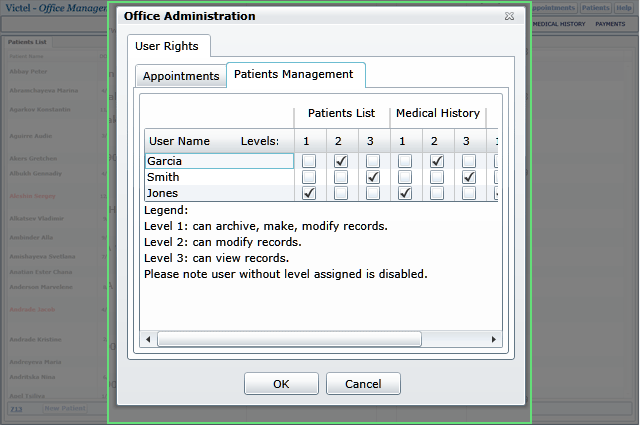This screenshot has width=640, height=425.
Task: Click the User Name column header
Action: (219, 141)
